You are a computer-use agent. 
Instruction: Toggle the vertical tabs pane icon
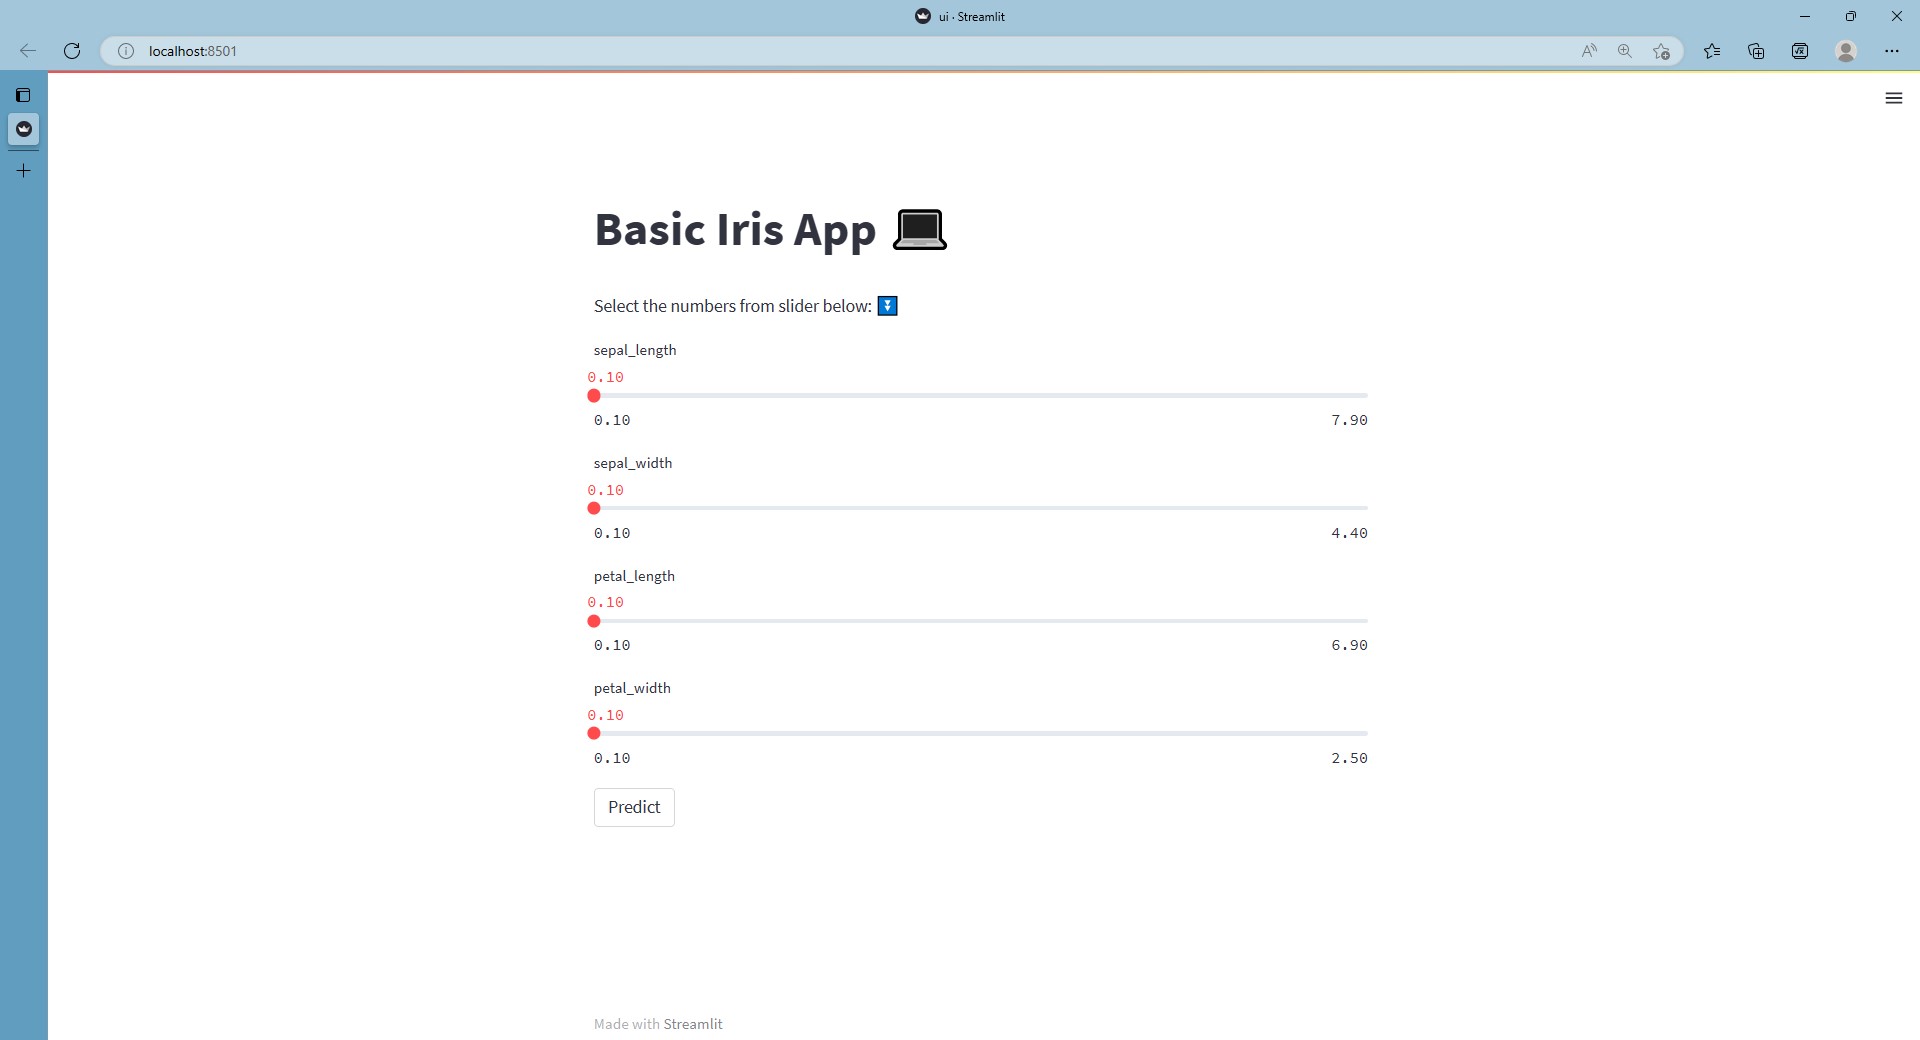[23, 95]
